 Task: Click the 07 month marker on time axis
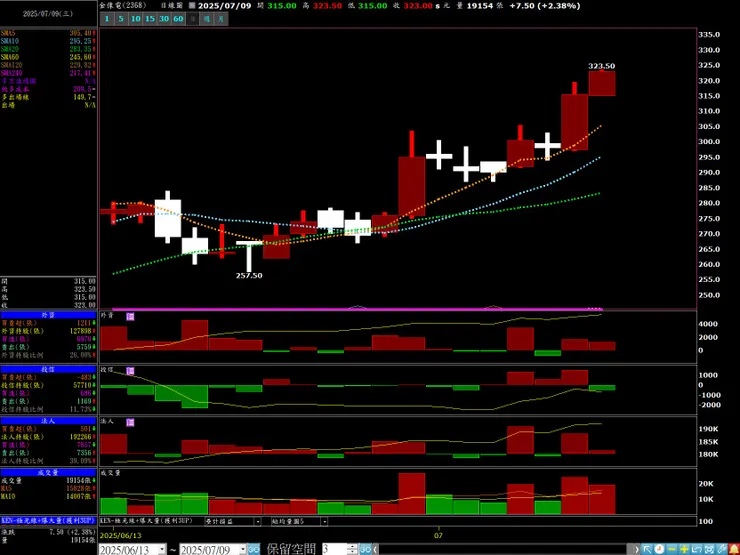click(x=438, y=536)
